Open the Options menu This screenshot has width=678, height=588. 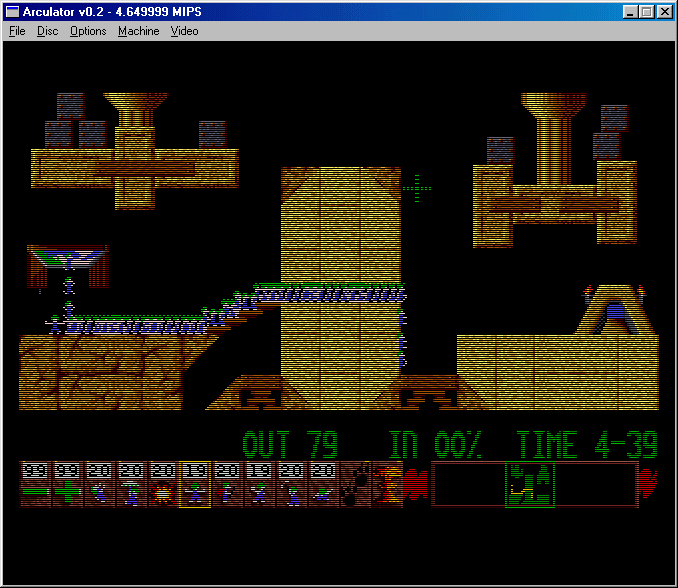[x=88, y=31]
